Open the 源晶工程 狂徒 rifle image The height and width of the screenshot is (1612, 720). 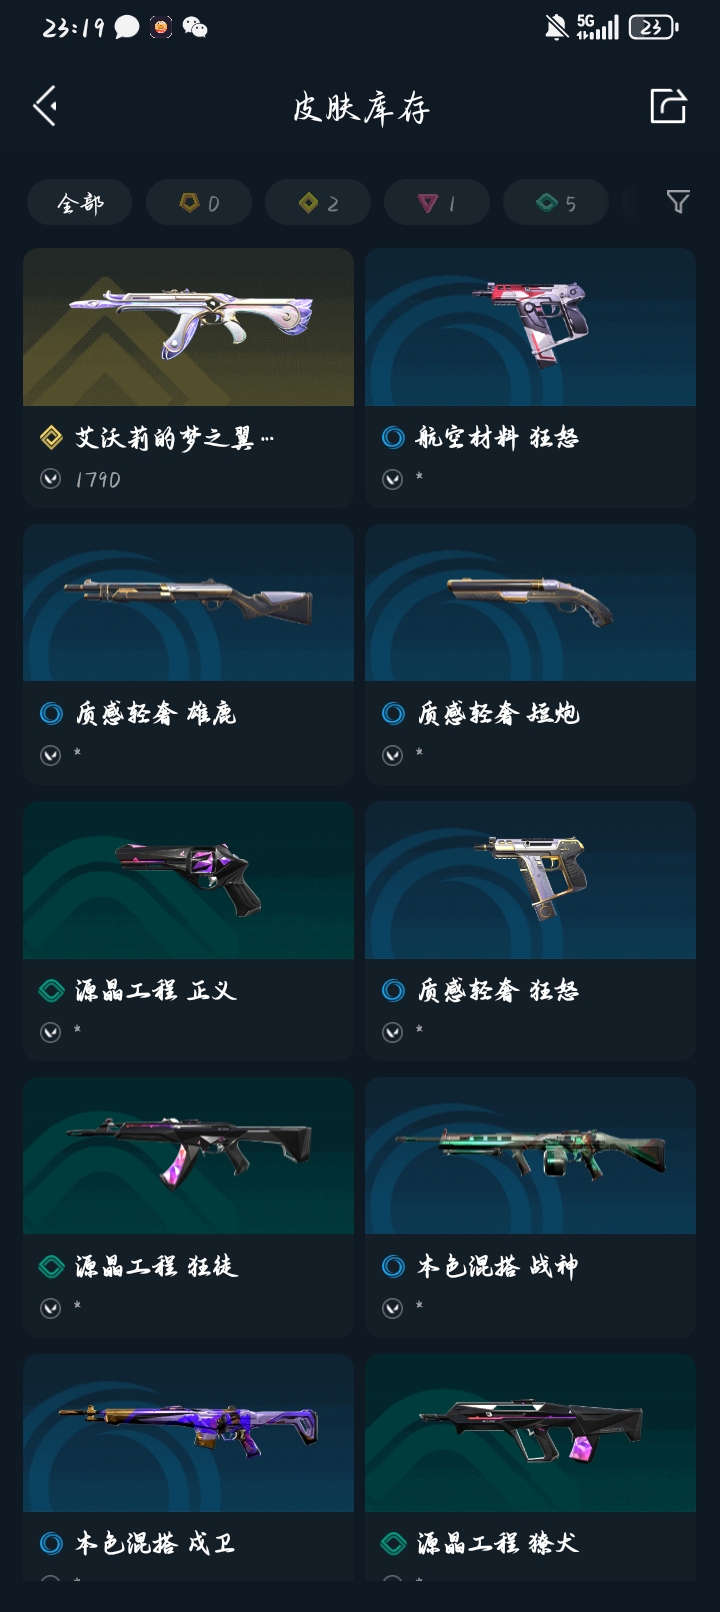point(188,1156)
